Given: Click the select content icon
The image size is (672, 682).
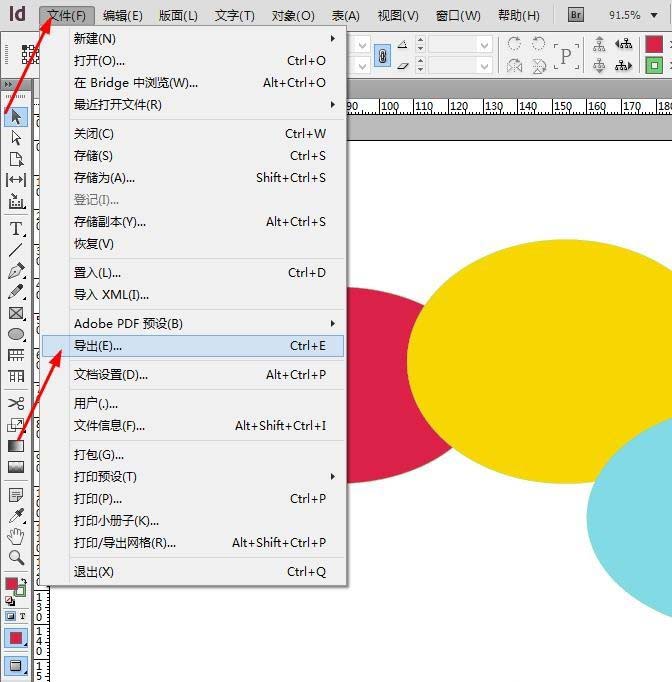Looking at the screenshot, I should coord(599,66).
